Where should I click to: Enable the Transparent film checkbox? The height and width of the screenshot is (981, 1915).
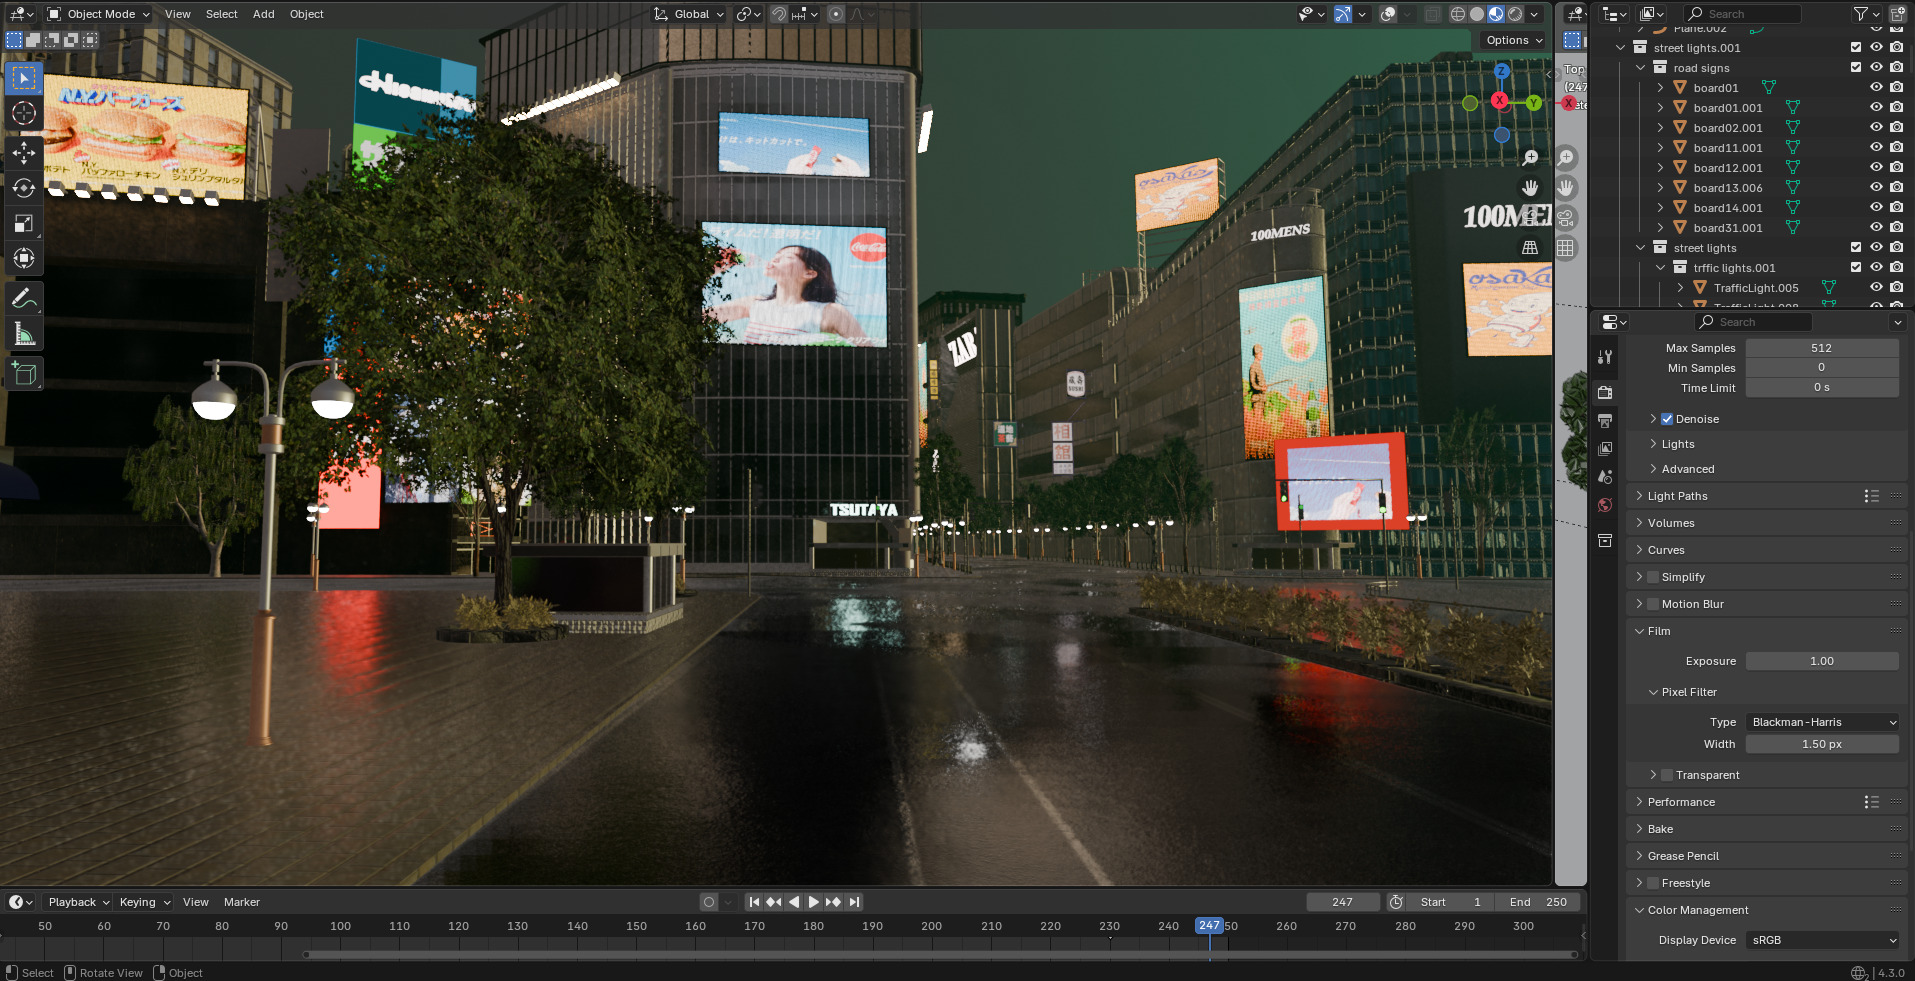click(1667, 775)
